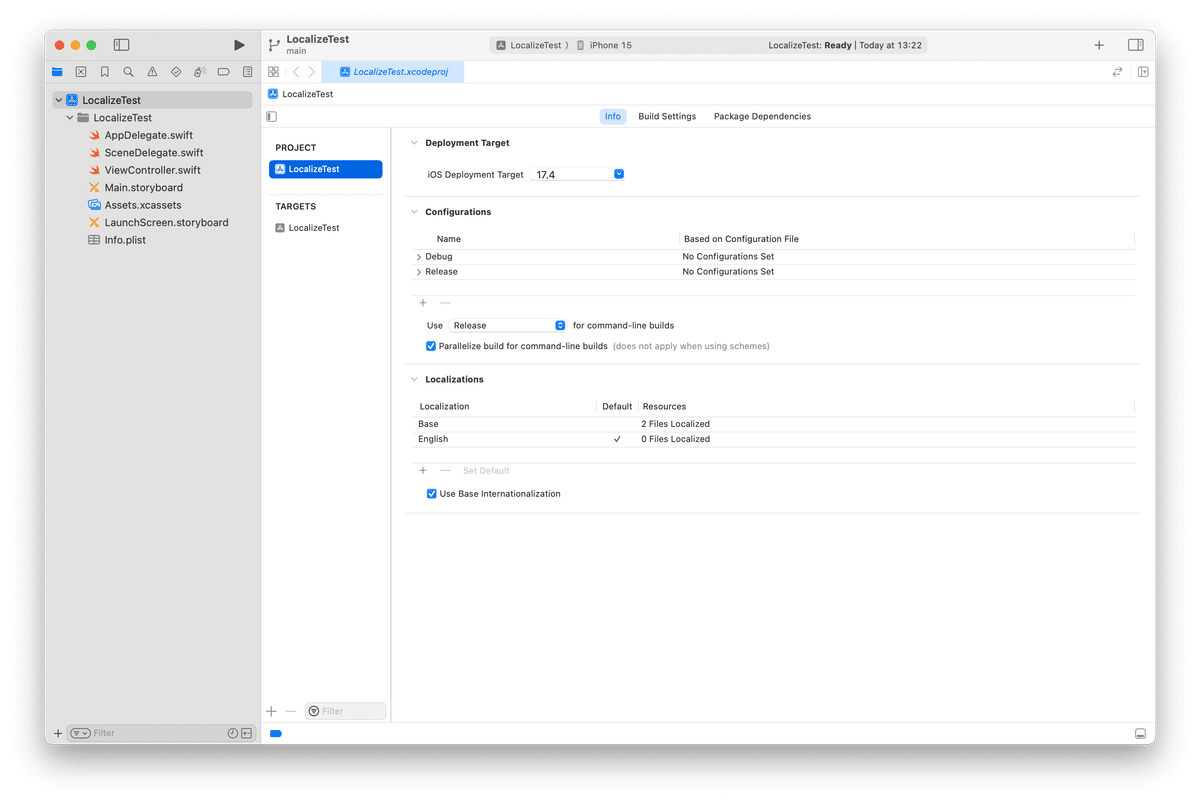
Task: Add a localization with the plus button
Action: click(423, 471)
